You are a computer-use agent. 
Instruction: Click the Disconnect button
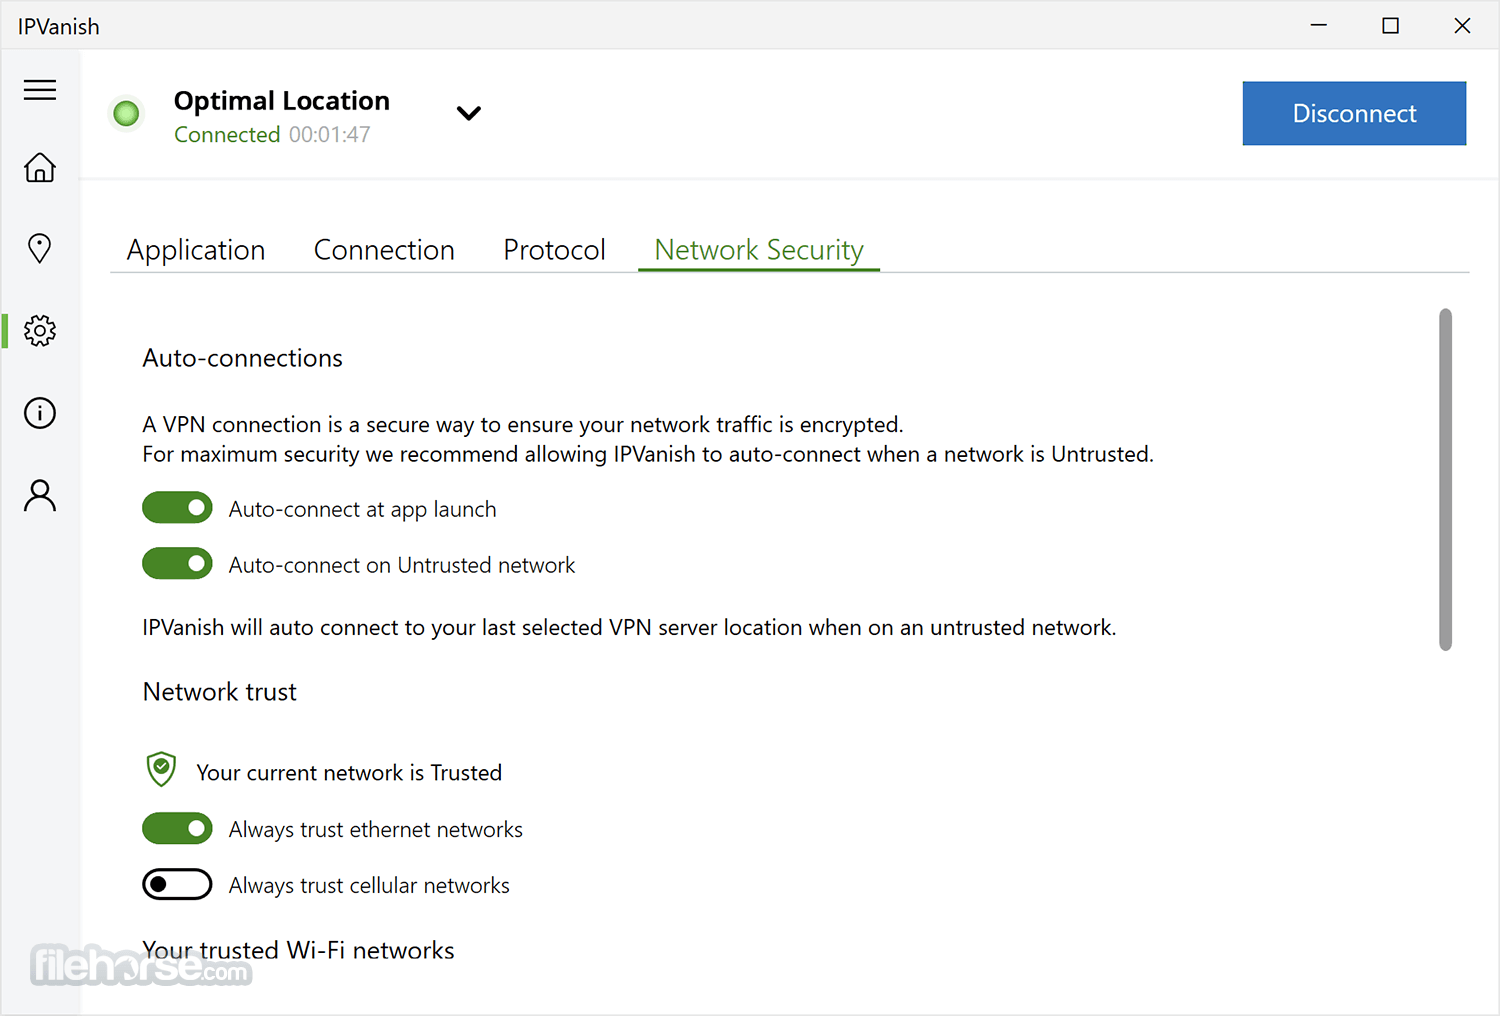click(x=1354, y=113)
